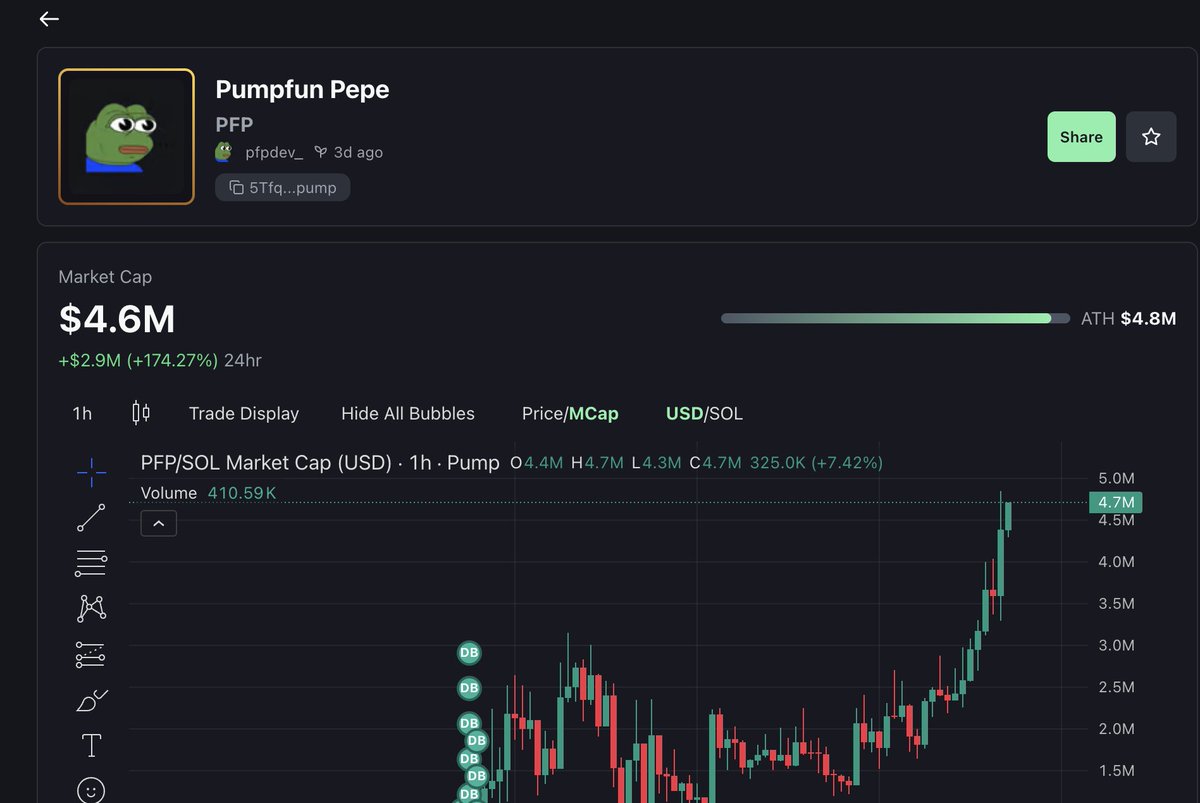Click Hide All Bubbles
The width and height of the screenshot is (1200, 803).
[x=408, y=413]
